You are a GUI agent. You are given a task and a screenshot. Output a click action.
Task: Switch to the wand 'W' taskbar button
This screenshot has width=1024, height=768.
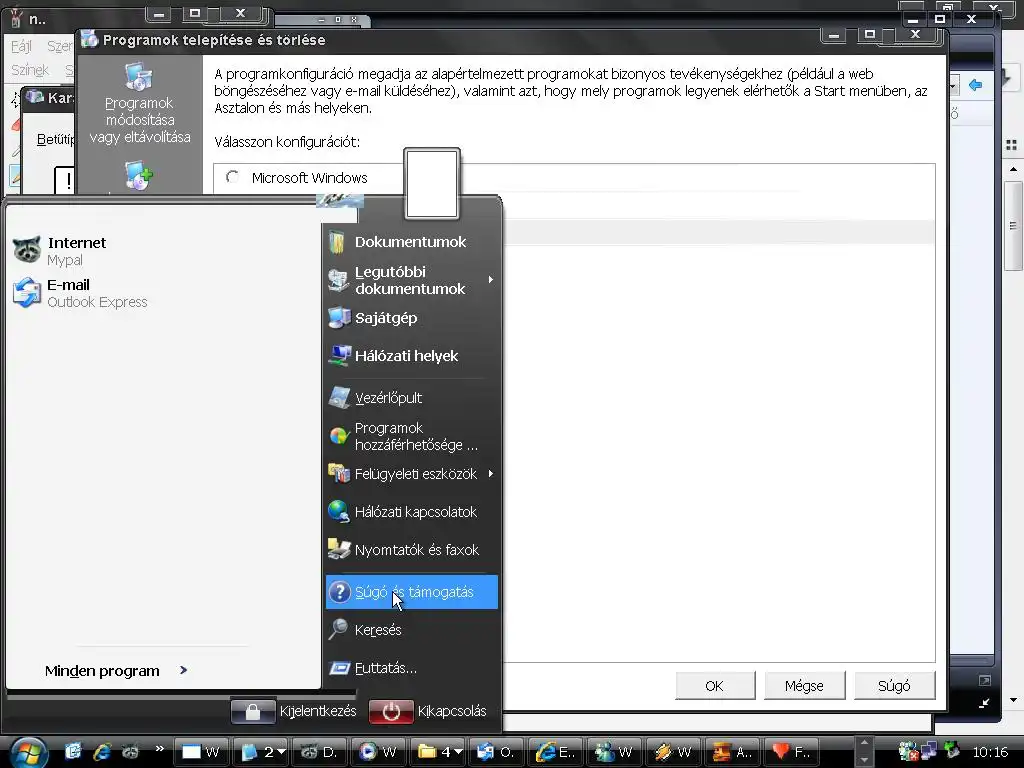click(x=674, y=752)
